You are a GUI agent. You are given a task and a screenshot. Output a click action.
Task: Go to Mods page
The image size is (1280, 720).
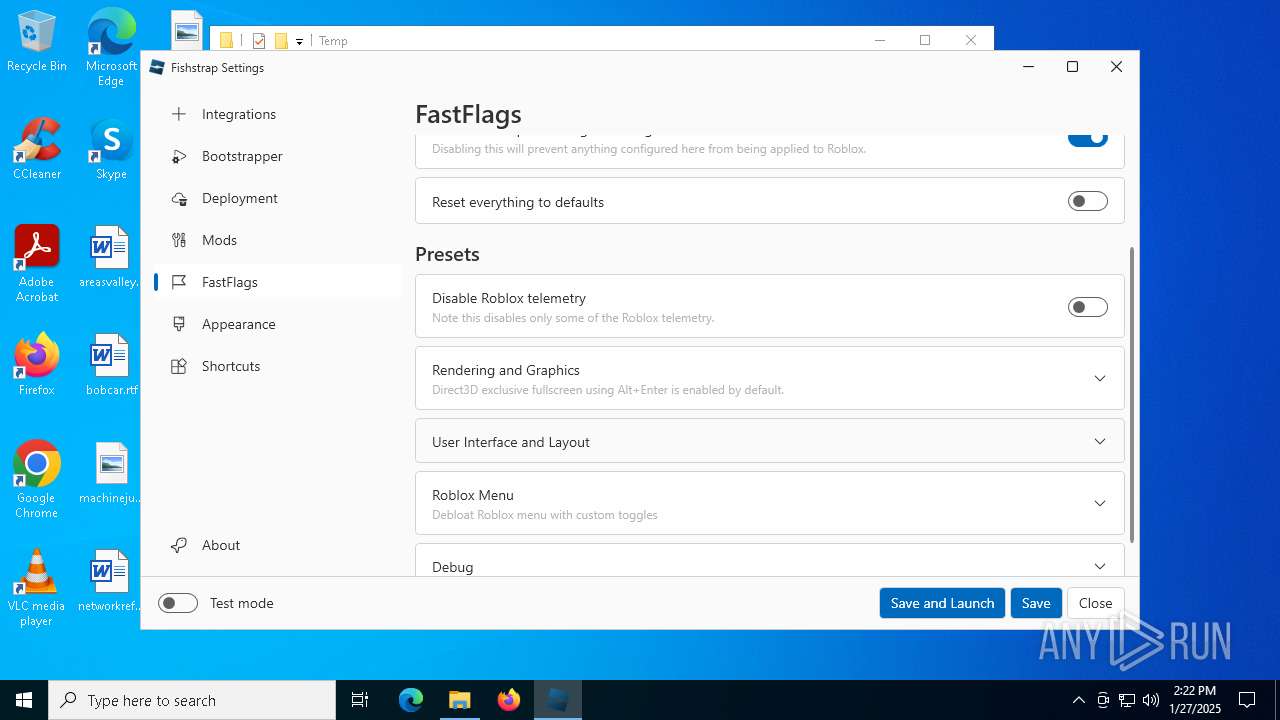point(277,240)
